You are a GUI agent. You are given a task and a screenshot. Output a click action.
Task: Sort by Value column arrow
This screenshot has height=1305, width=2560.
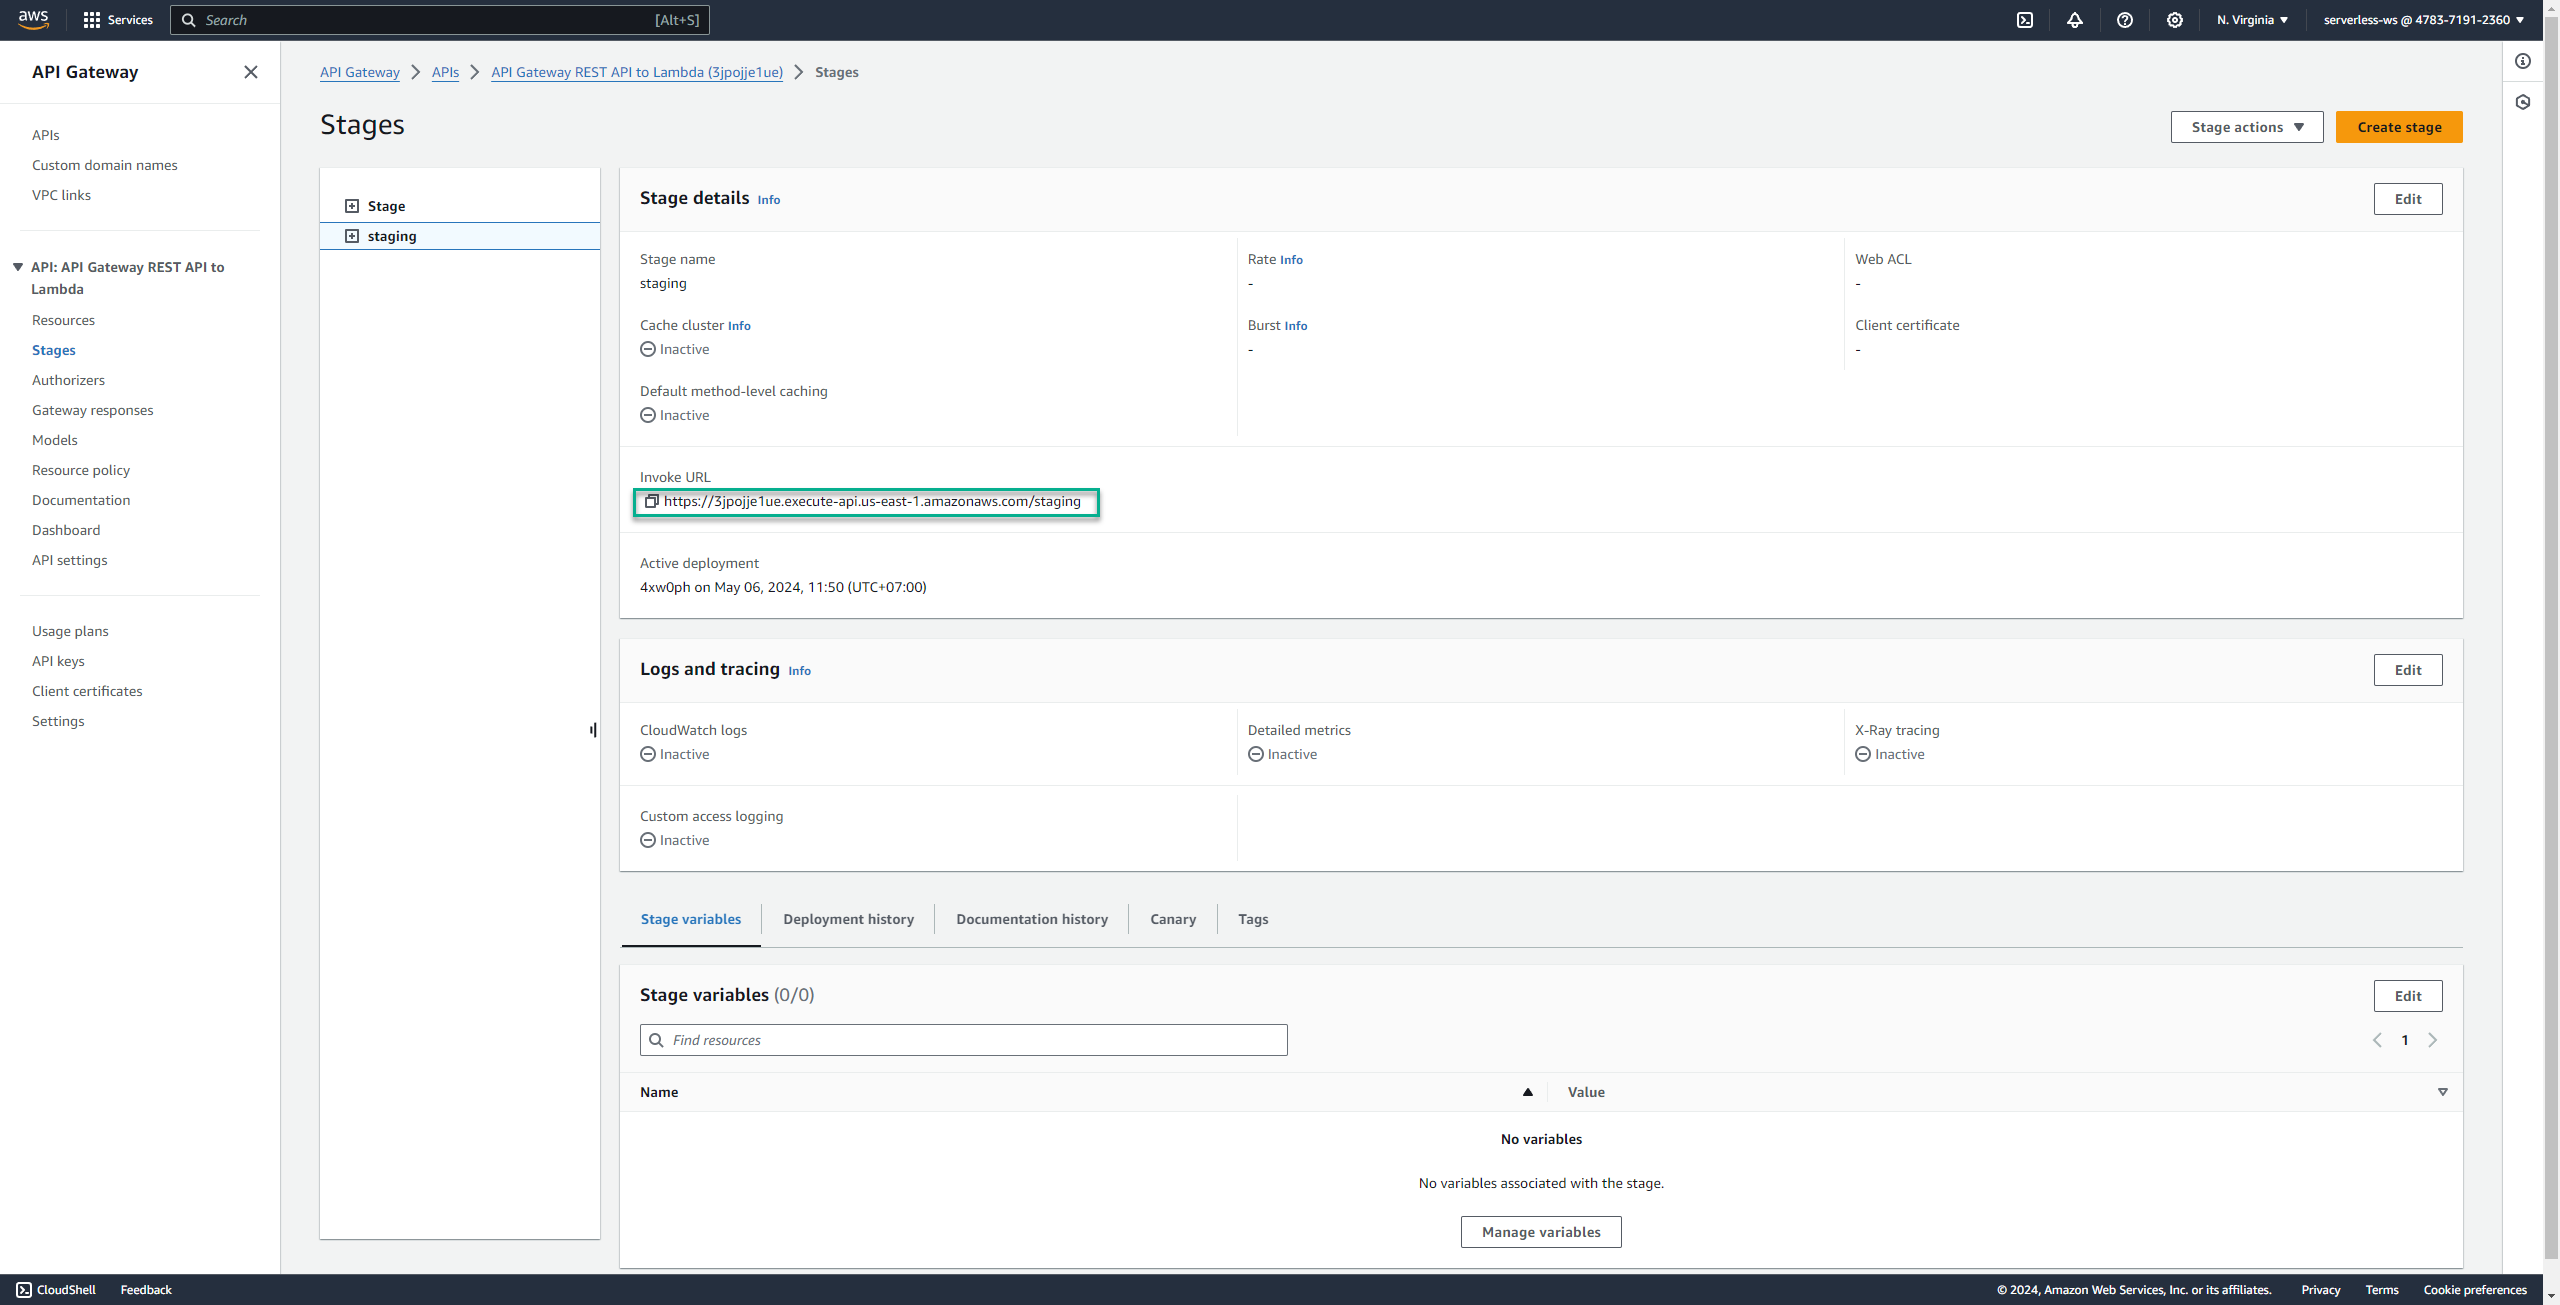(2443, 1092)
